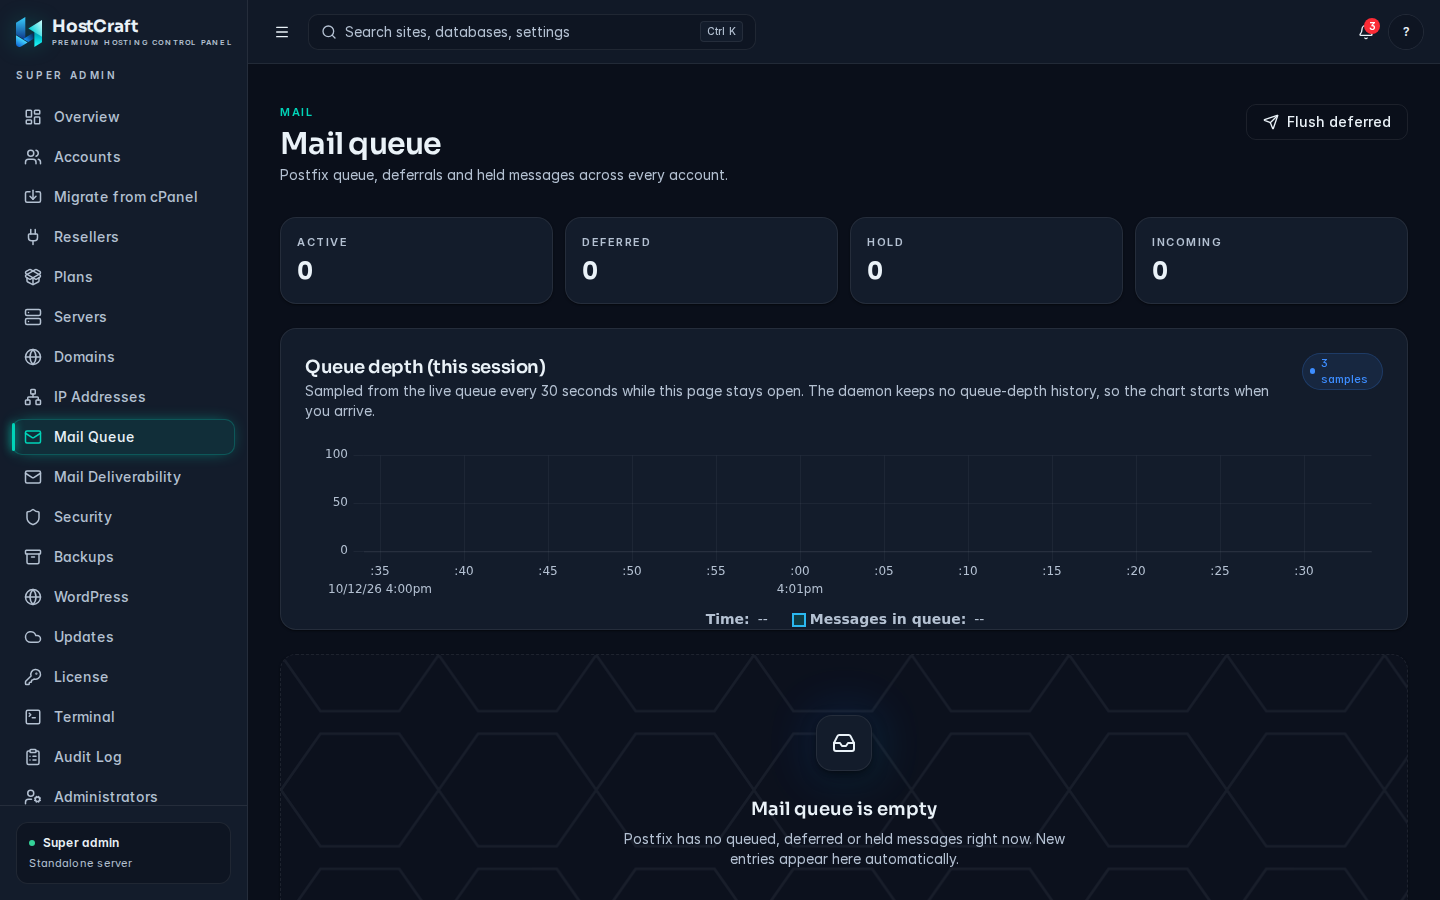Click the Resellers plug icon

click(33, 237)
